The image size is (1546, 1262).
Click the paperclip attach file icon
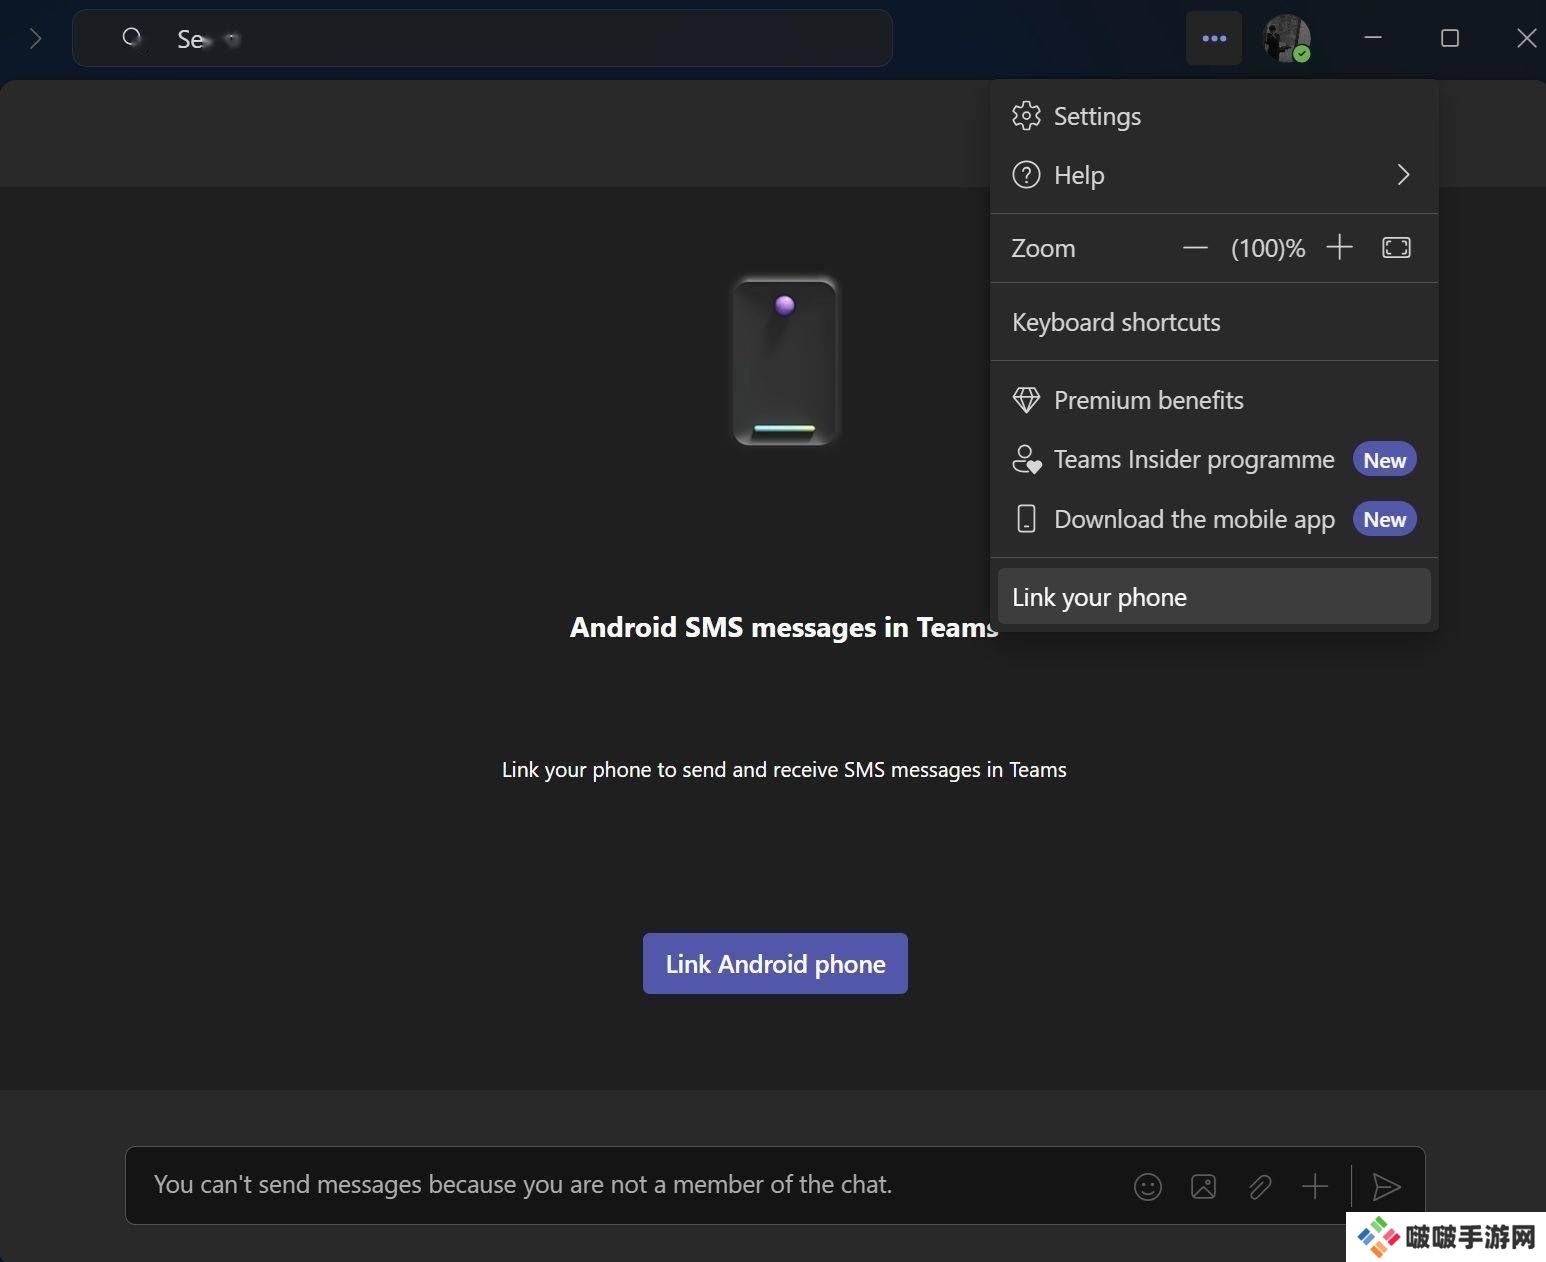click(x=1259, y=1186)
